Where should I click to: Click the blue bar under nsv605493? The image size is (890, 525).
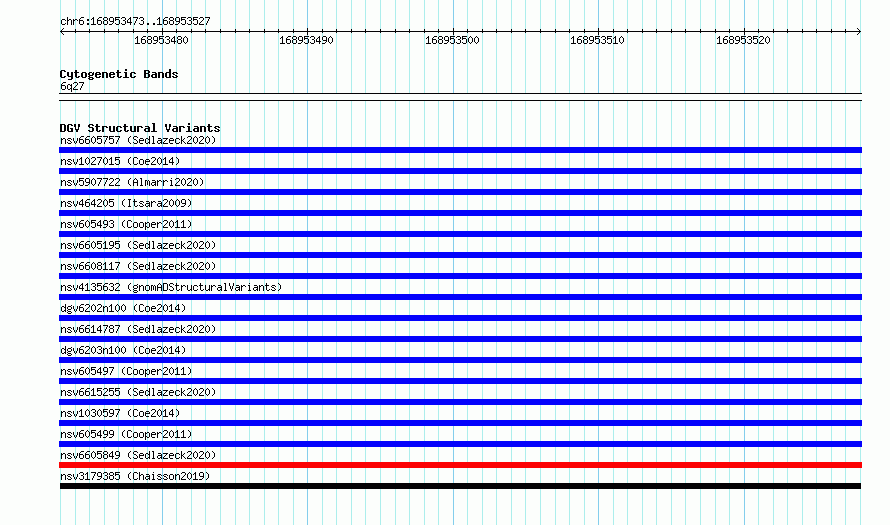[460, 234]
